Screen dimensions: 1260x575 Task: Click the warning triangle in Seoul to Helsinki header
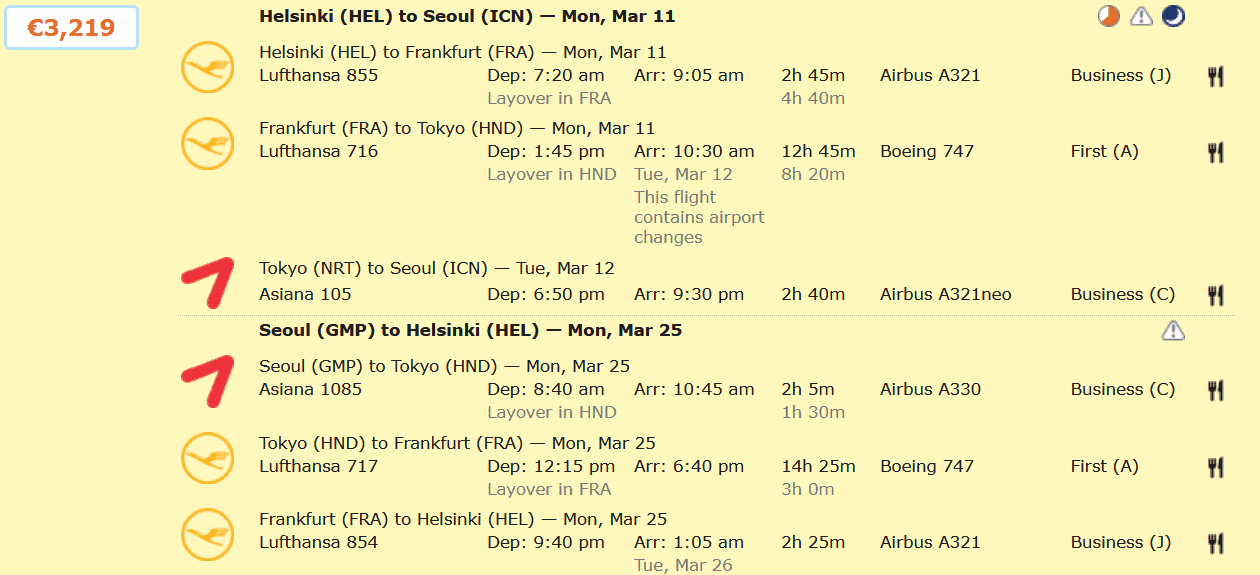click(1173, 330)
